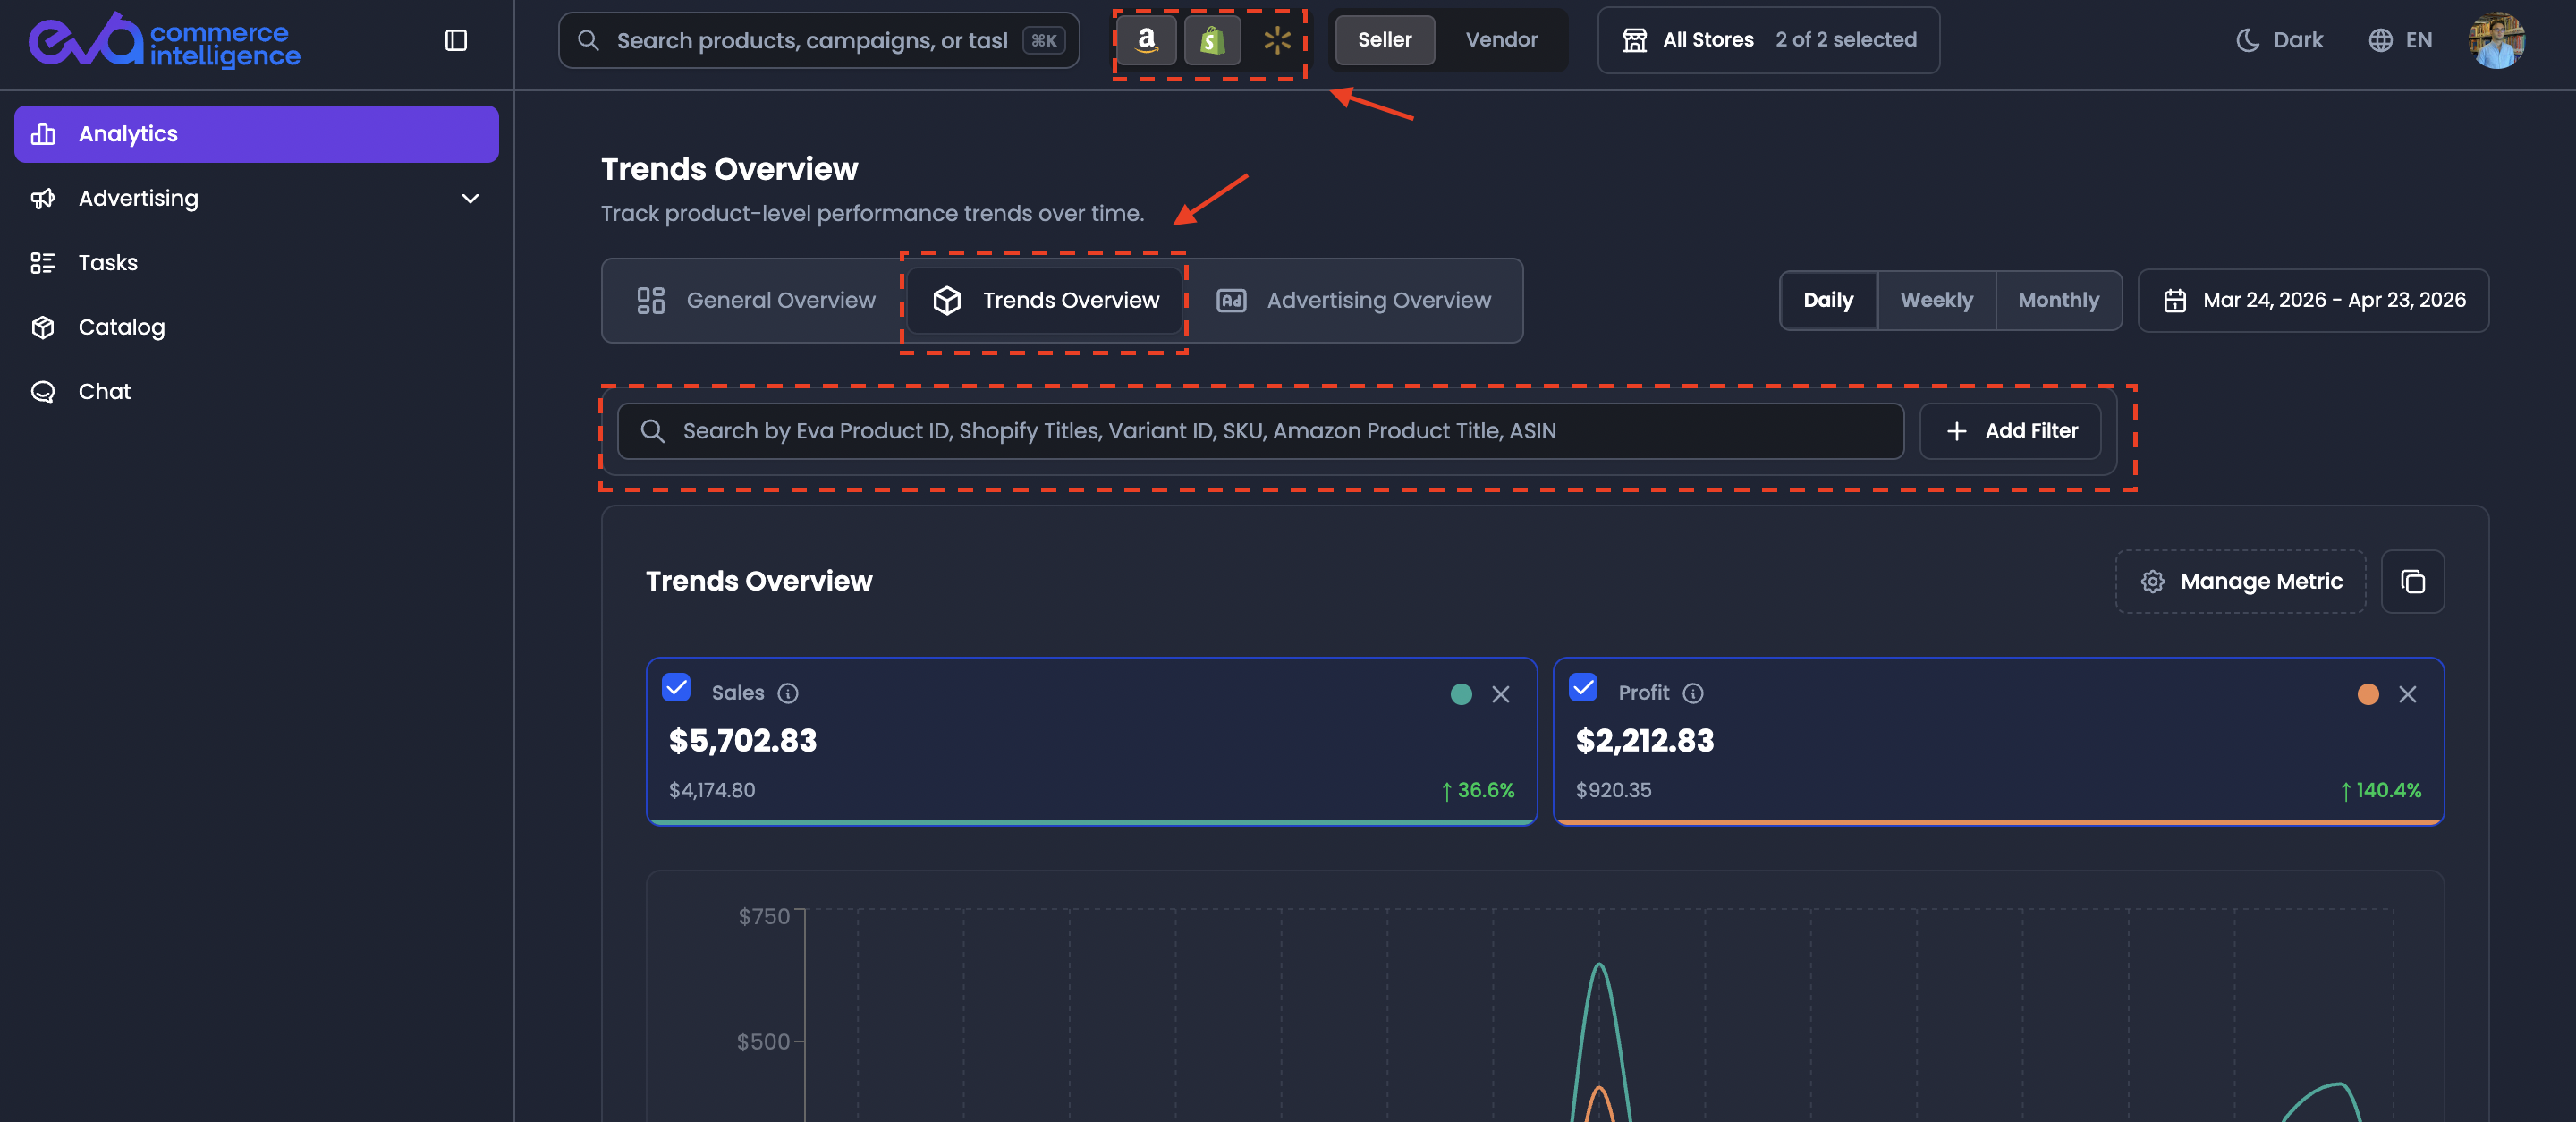Click the Eva commerce intelligence logo

[165, 41]
